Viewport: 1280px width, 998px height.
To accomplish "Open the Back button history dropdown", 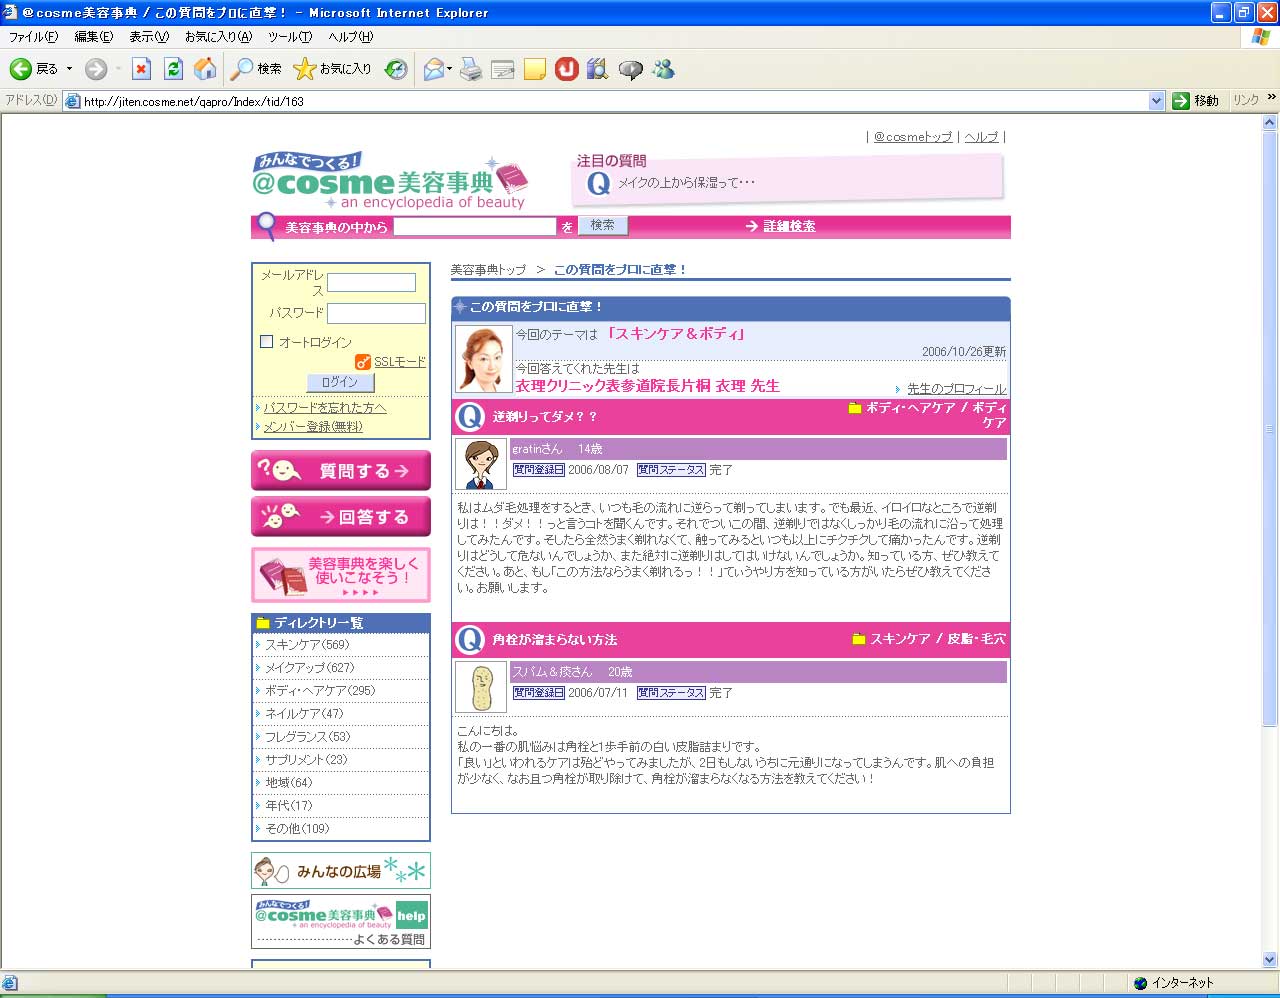I will [x=69, y=69].
